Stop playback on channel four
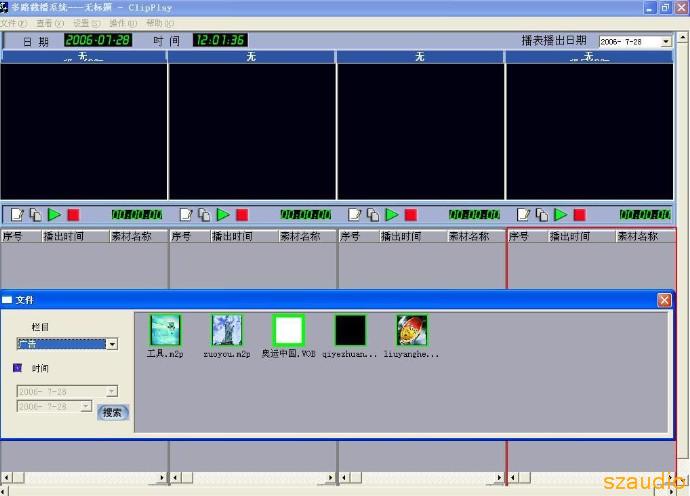690x496 pixels. click(580, 215)
